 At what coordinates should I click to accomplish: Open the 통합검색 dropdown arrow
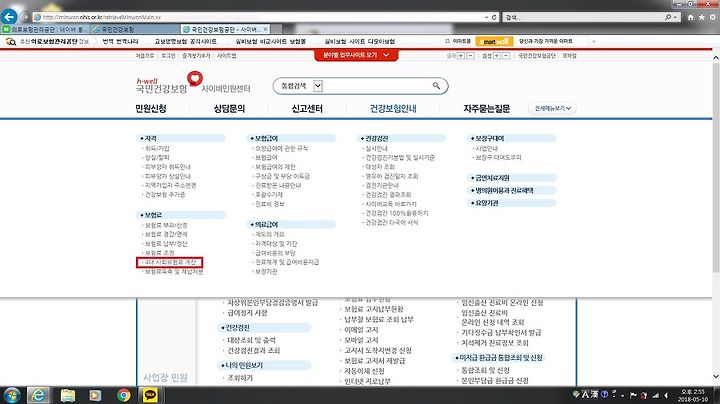click(x=318, y=86)
